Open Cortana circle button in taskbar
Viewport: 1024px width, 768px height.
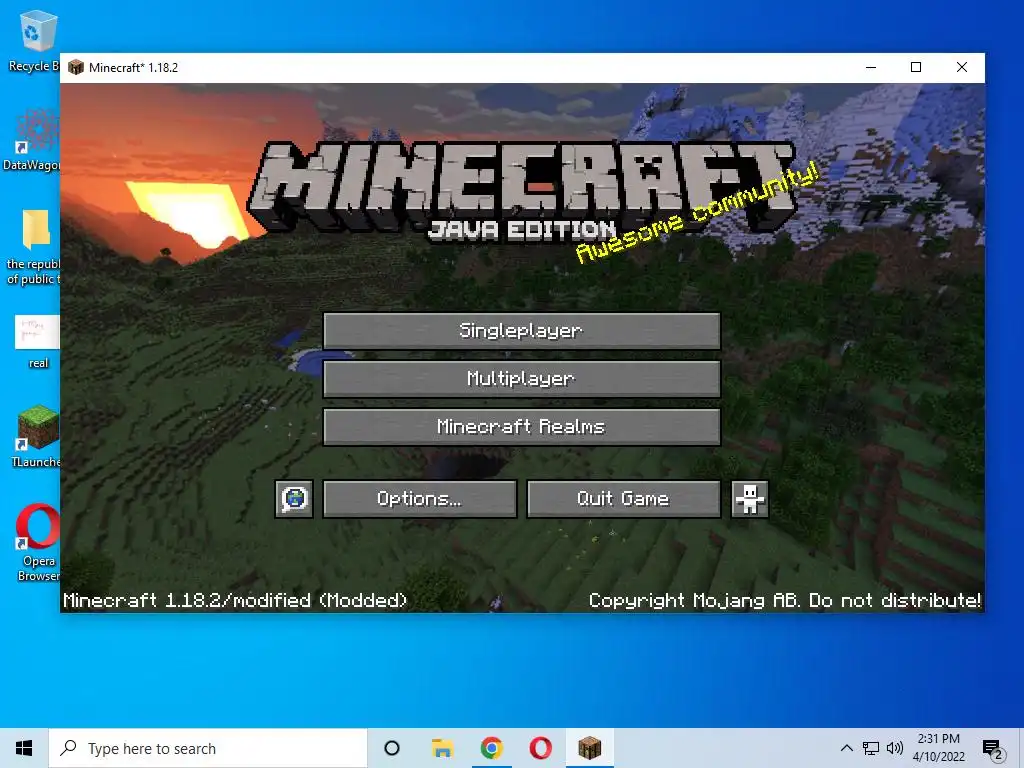(392, 748)
